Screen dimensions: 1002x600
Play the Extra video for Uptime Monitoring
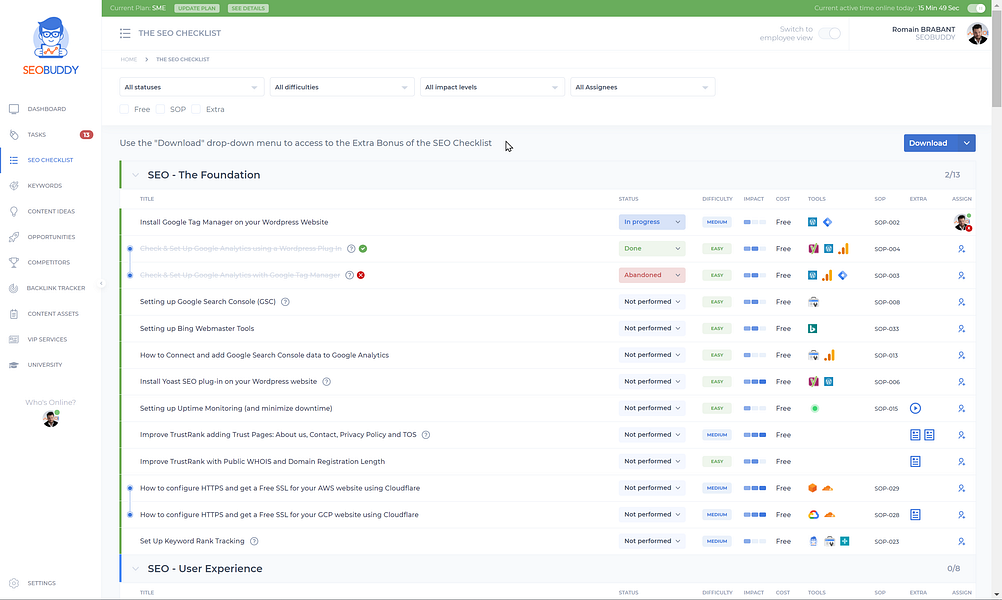point(915,408)
